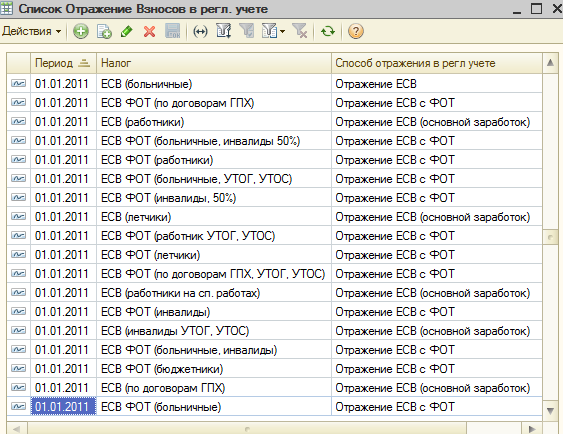Screen dimensions: 563x434
Task: Click Отражение ЕСВ с ФОТ for ЕСВ ФОТ (бюджетники)
Action: point(437,369)
